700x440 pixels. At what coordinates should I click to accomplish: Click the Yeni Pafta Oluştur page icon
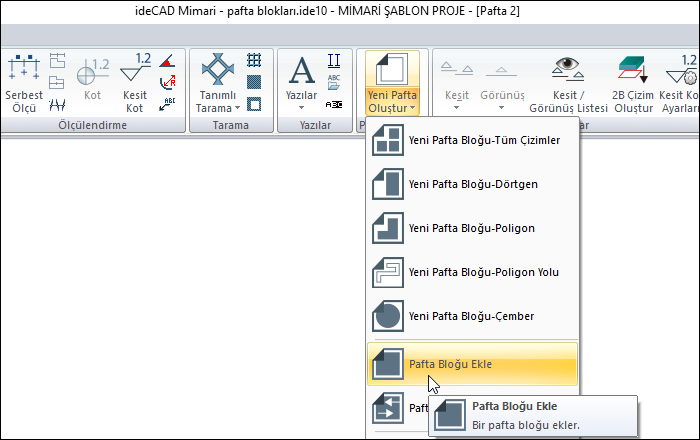392,69
